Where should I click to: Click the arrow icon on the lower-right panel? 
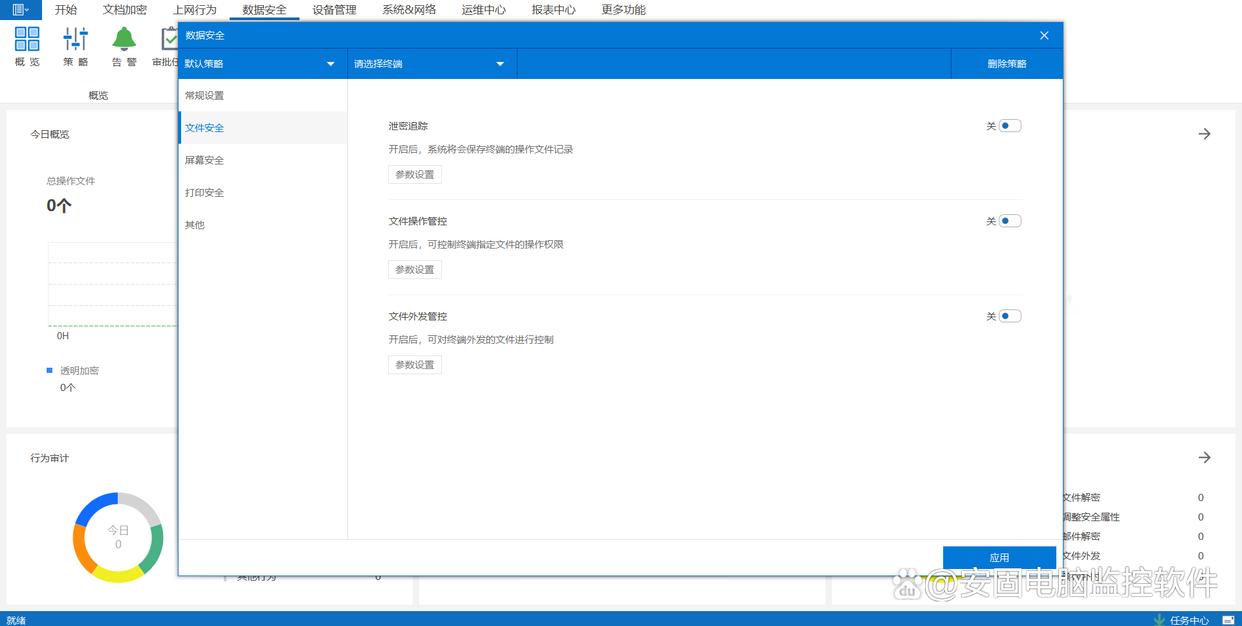1204,458
